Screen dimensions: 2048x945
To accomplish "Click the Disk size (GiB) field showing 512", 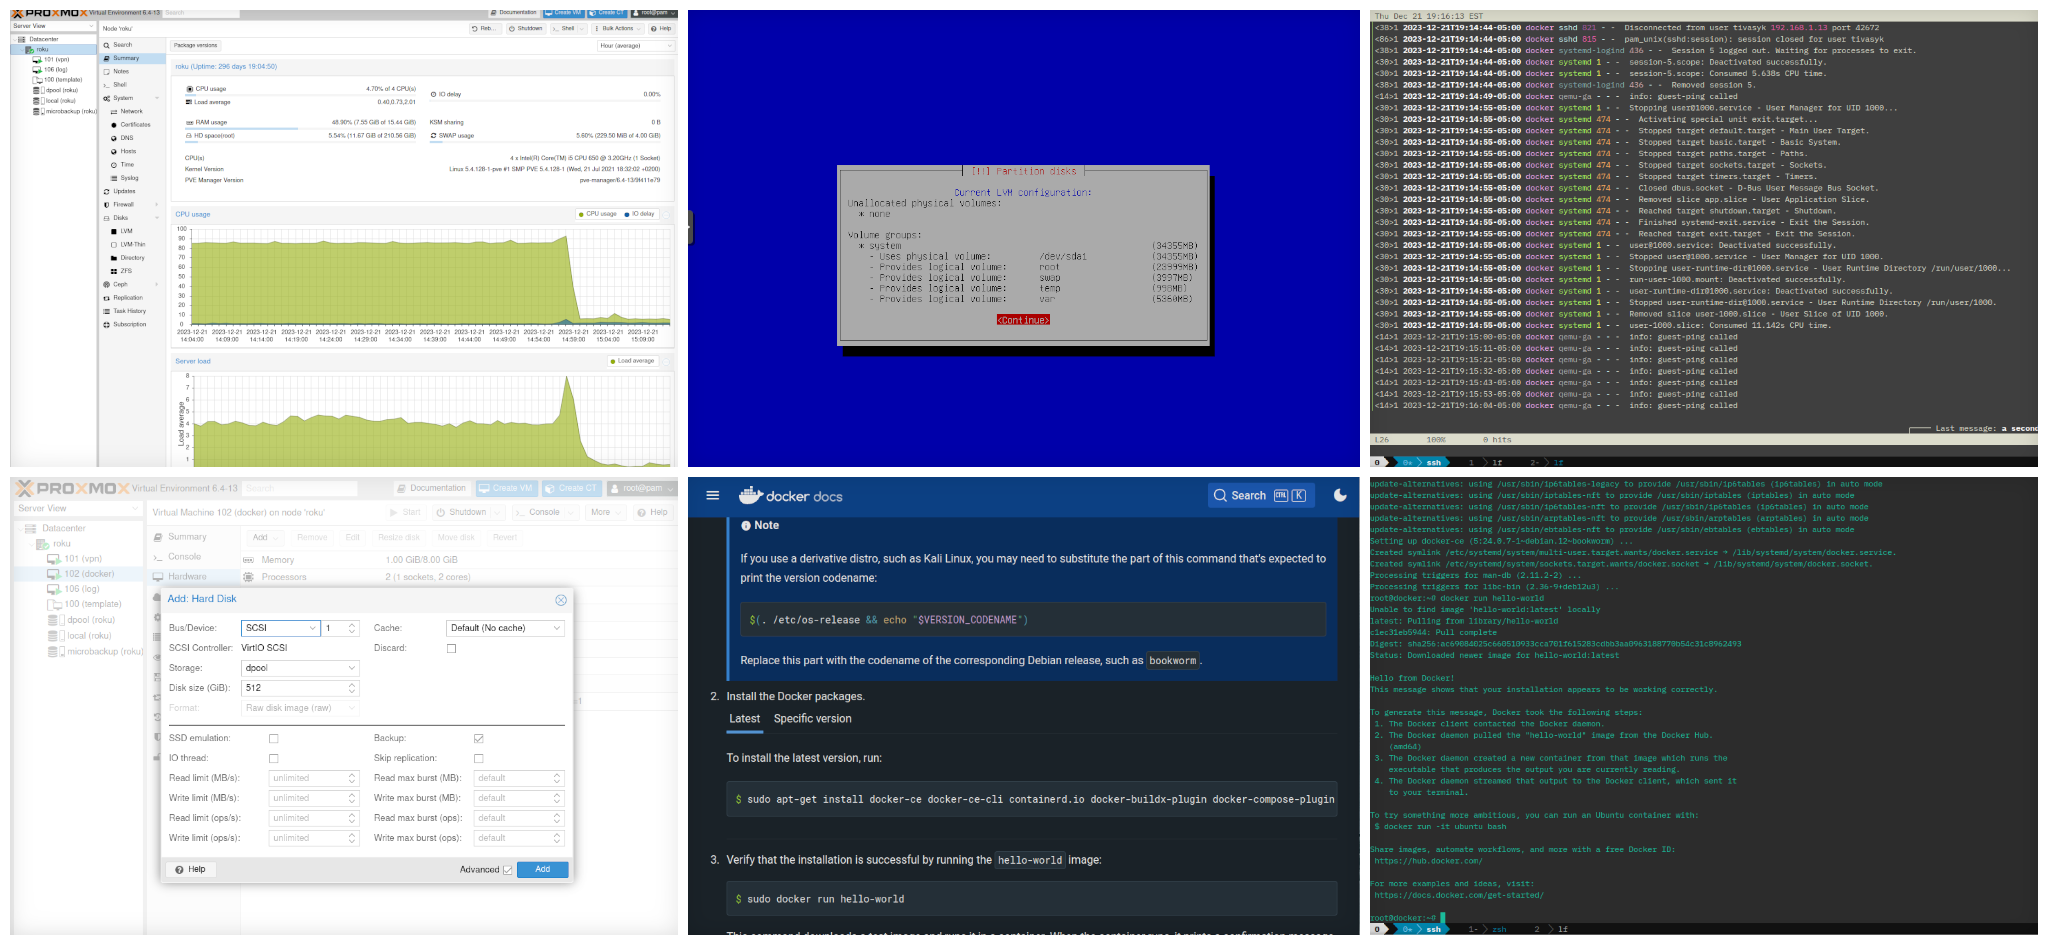I will click(300, 688).
